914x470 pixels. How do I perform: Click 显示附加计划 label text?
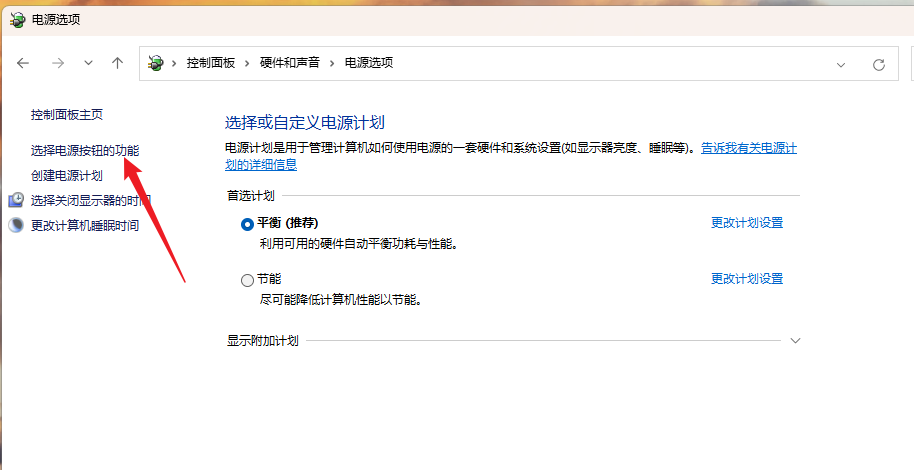263,341
